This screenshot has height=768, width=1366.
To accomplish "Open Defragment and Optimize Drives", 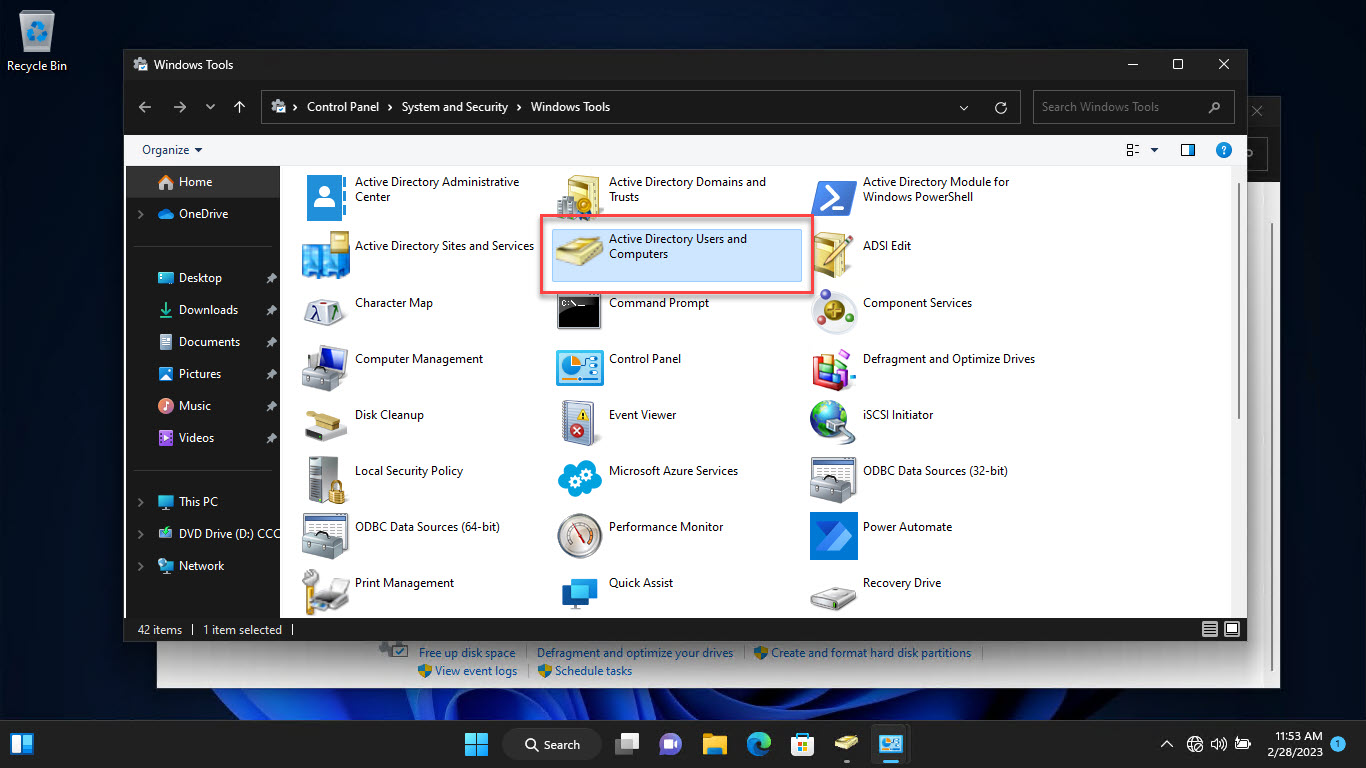I will (x=948, y=359).
